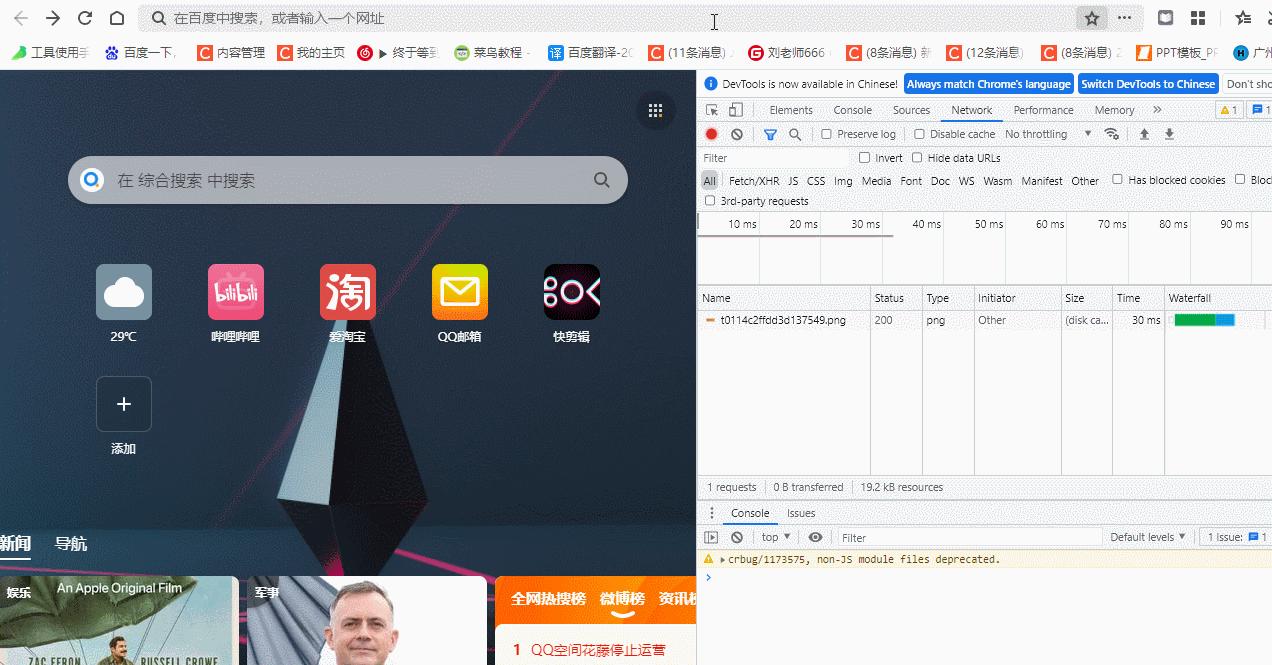
Task: Tick the 3rd-party requests checkbox
Action: pyautogui.click(x=710, y=201)
